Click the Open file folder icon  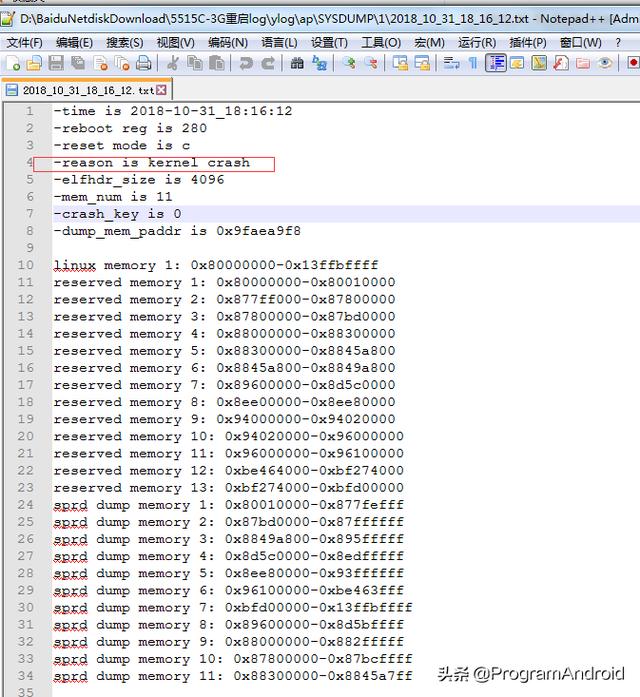tap(34, 63)
